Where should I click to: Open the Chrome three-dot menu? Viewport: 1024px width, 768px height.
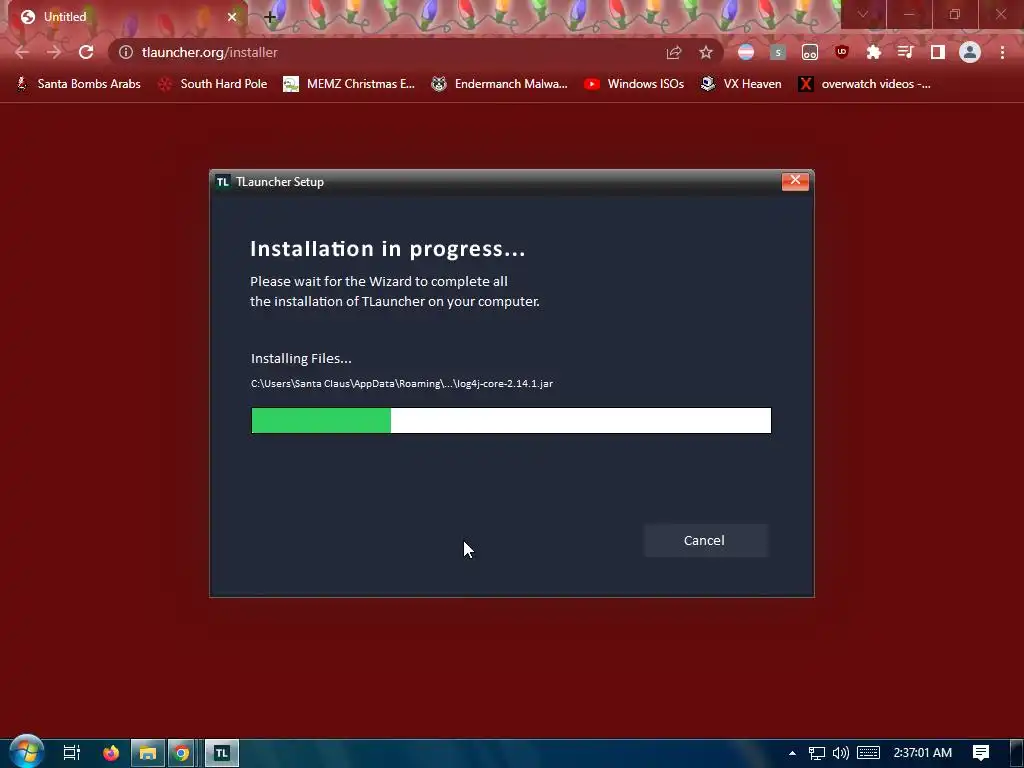tap(1002, 52)
